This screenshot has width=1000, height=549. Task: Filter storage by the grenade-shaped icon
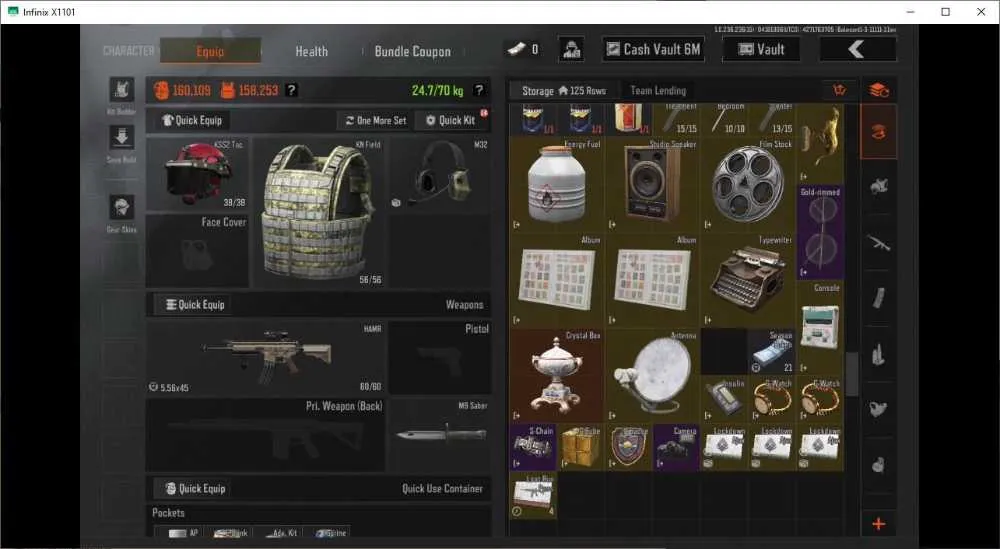[879, 464]
